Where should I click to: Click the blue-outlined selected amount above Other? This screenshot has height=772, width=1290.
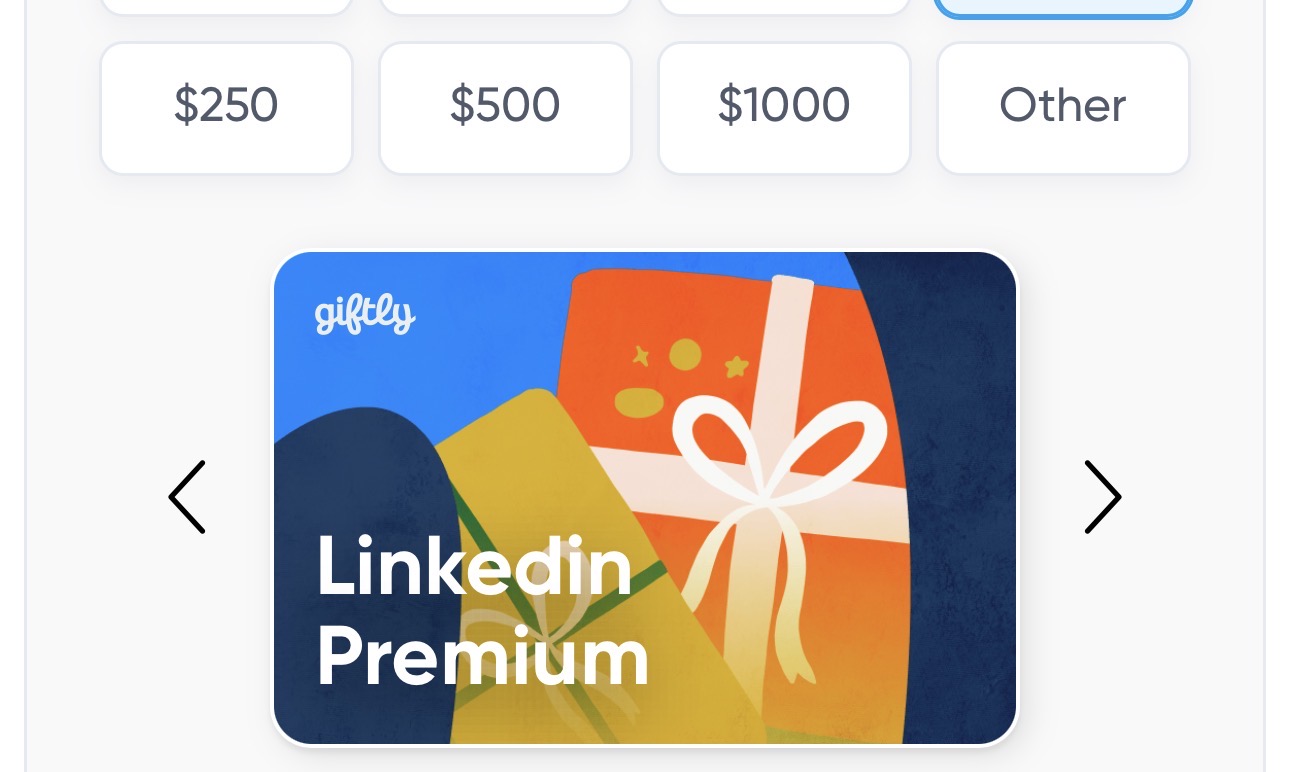[1063, 8]
